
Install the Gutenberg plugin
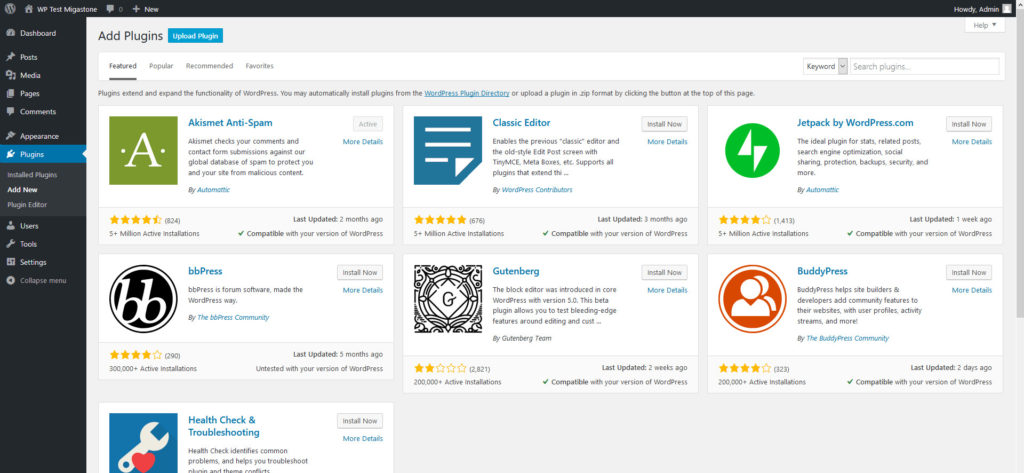664,272
